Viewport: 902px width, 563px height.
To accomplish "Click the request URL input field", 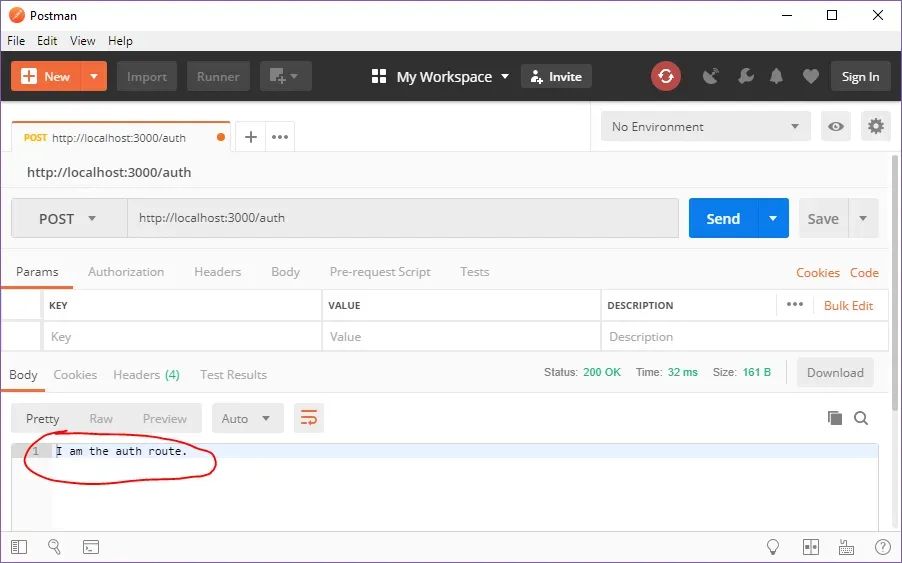I will (x=402, y=218).
